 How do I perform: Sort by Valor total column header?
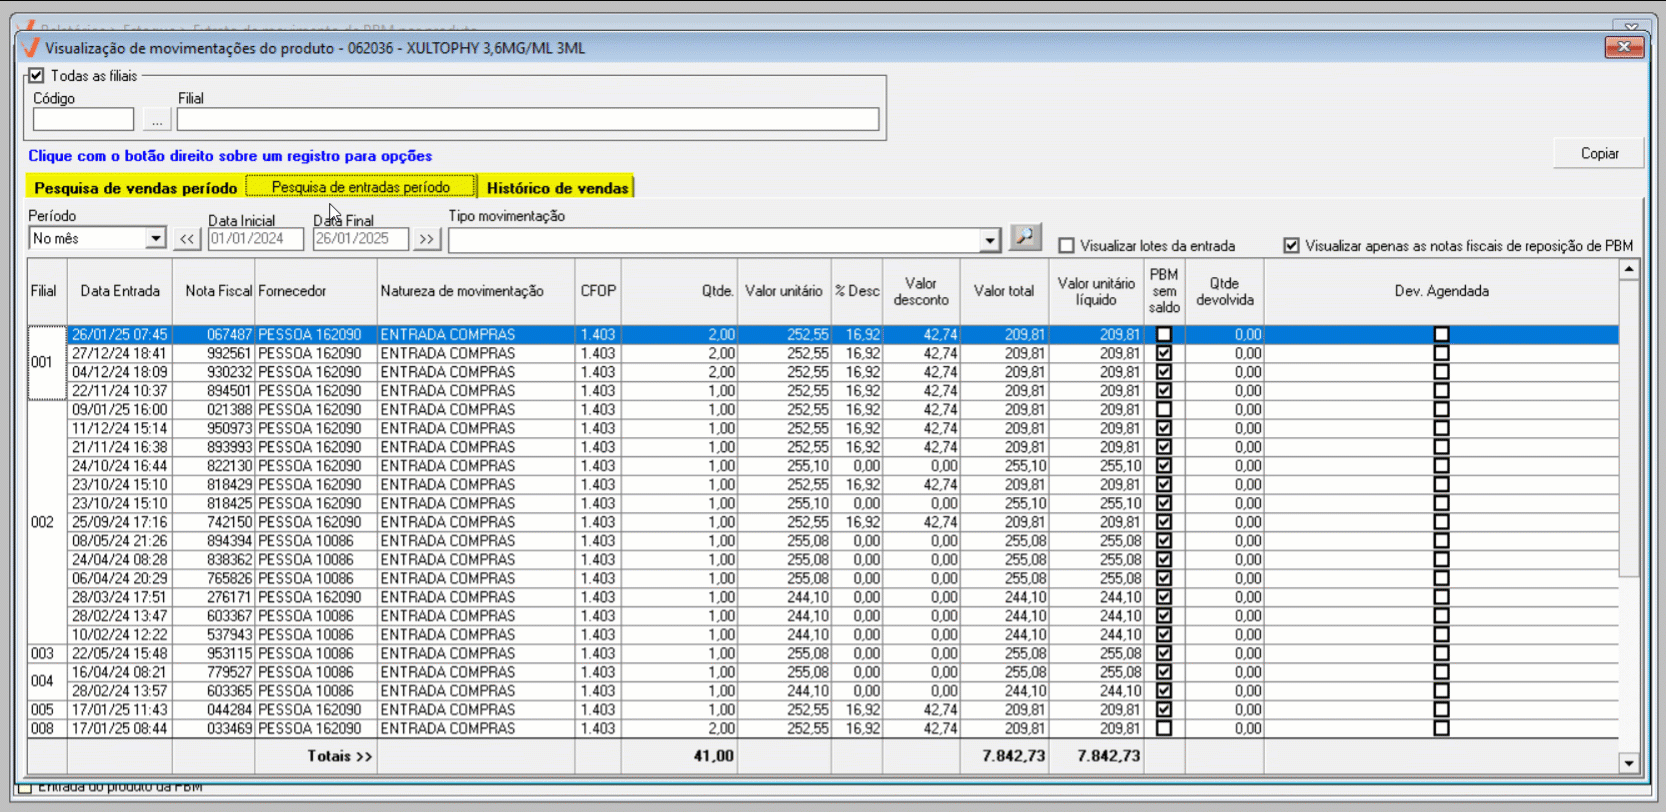click(x=1003, y=291)
